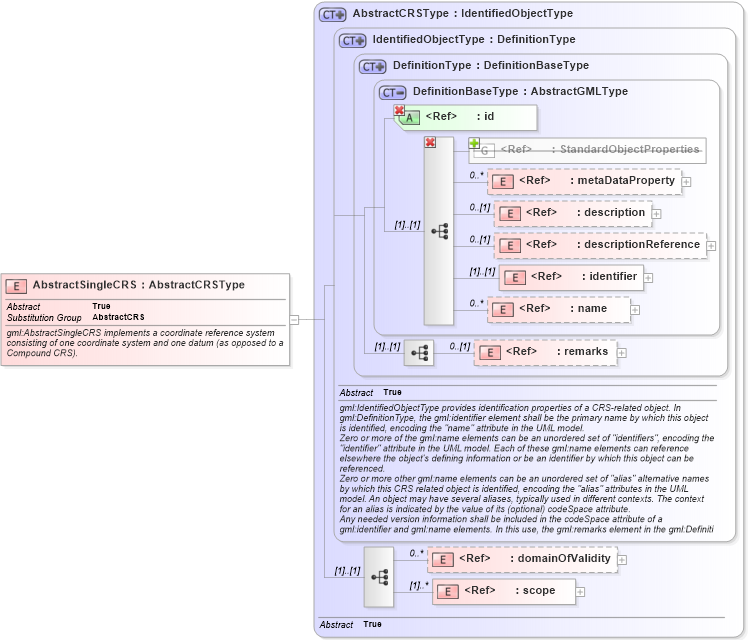This screenshot has height=640, width=748.
Task: Click the E icon of description element
Action: (510, 214)
